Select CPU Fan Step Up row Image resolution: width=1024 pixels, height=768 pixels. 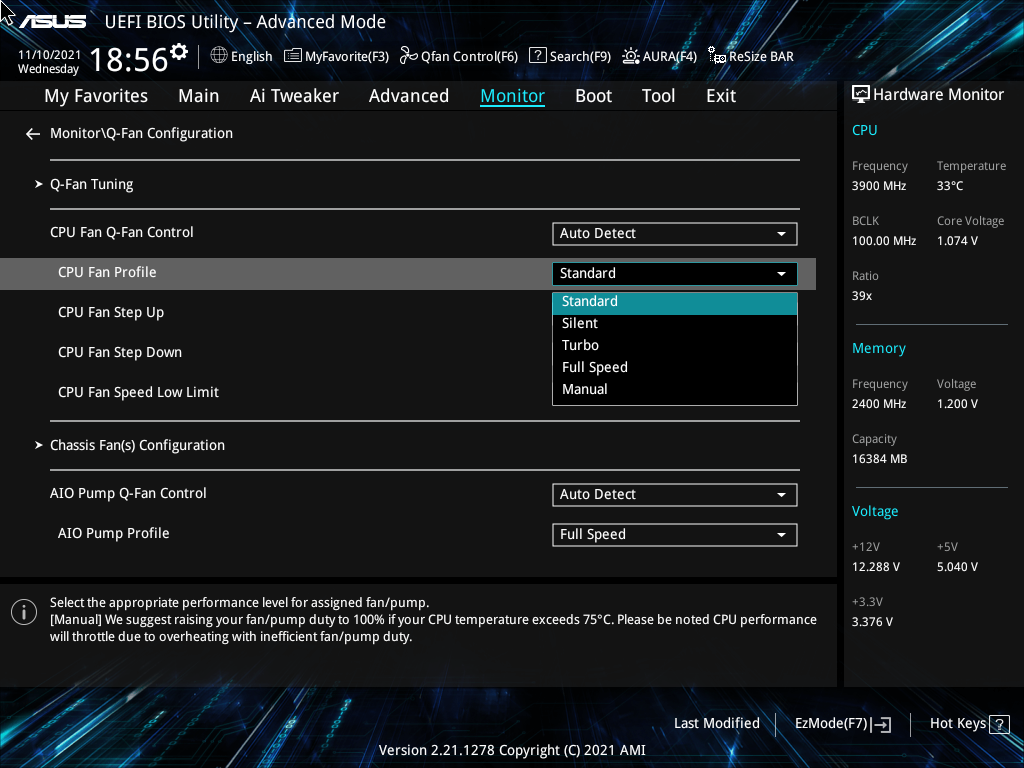111,313
